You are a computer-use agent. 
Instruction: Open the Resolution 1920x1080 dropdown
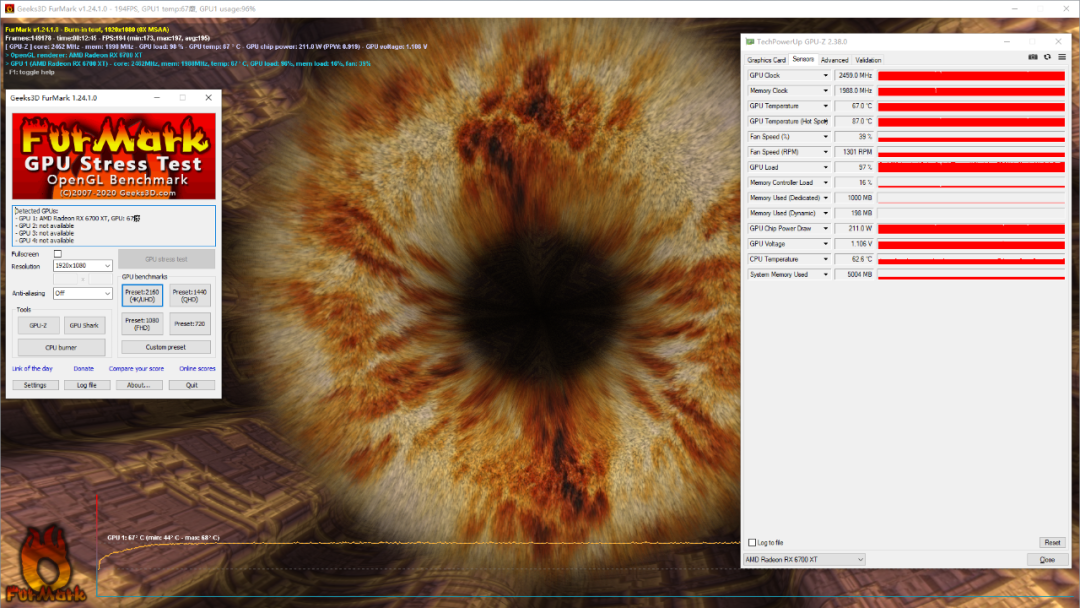coord(83,266)
